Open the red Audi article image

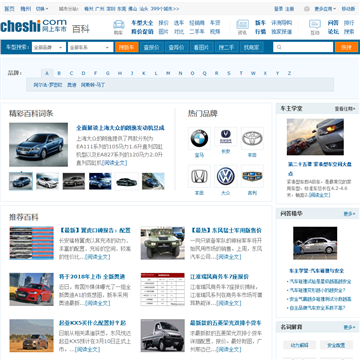point(31,289)
